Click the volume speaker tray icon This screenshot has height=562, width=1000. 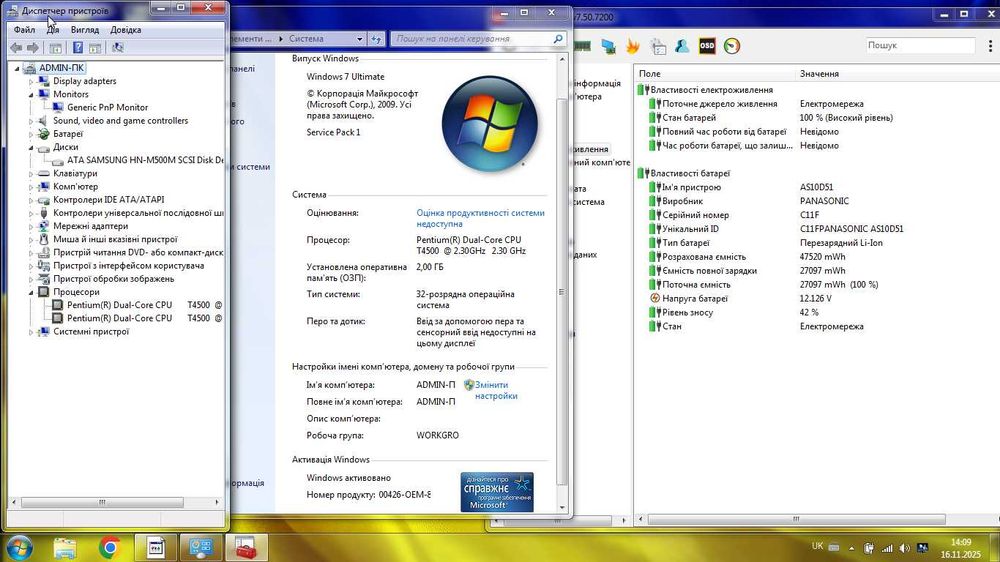[x=904, y=548]
